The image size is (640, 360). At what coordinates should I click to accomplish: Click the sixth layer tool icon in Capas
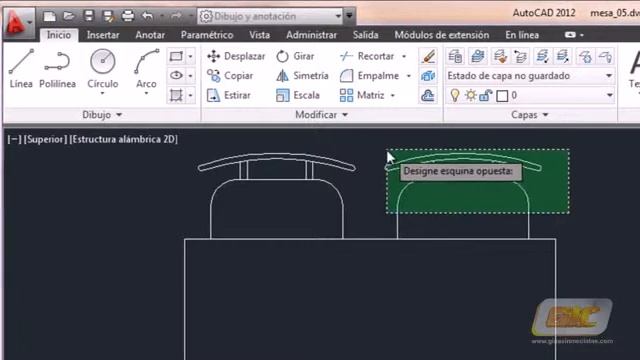563,56
